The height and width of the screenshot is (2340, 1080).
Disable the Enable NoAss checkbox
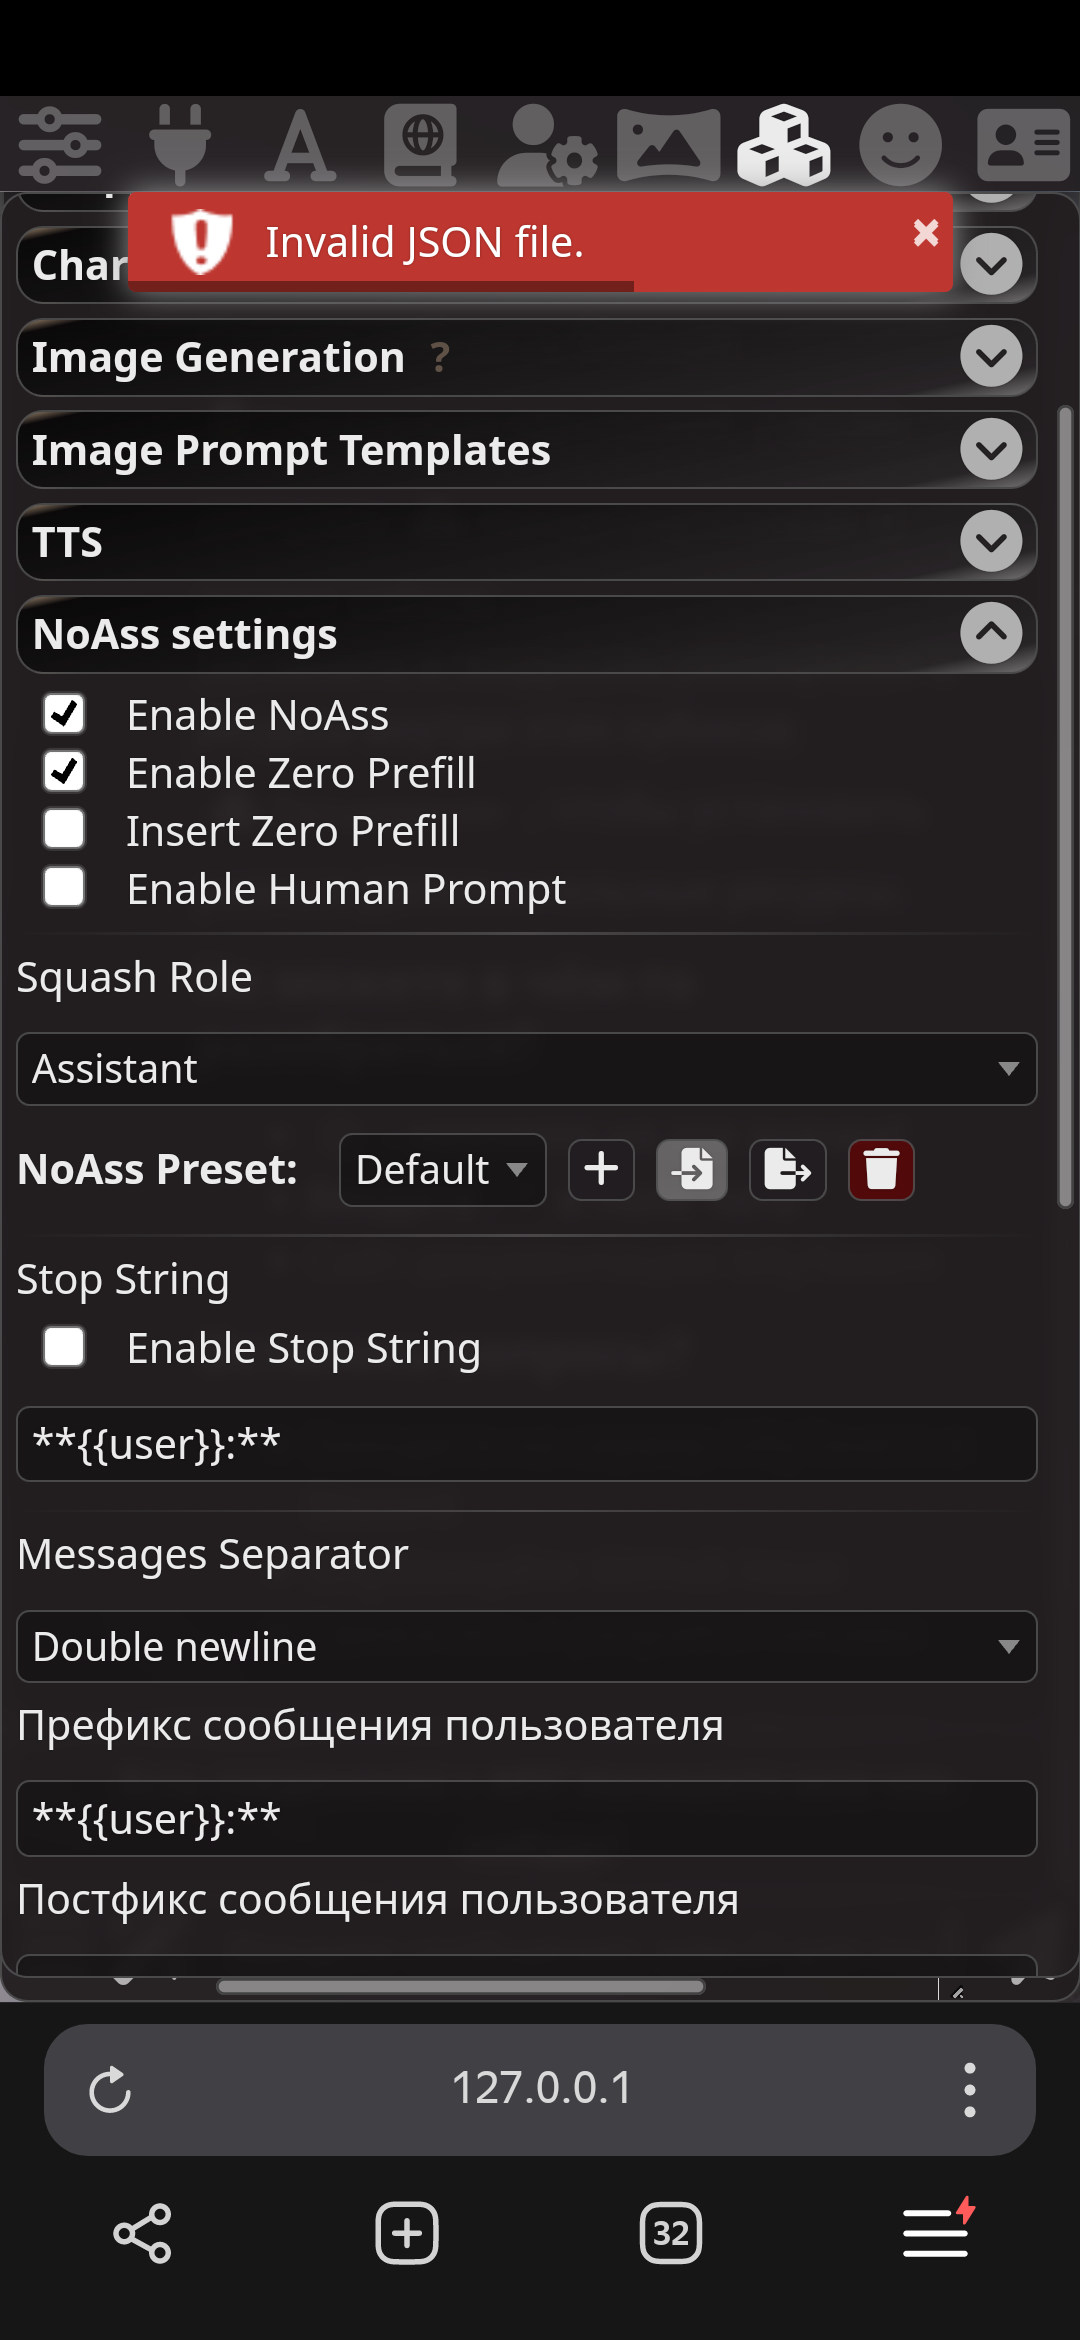(x=64, y=714)
